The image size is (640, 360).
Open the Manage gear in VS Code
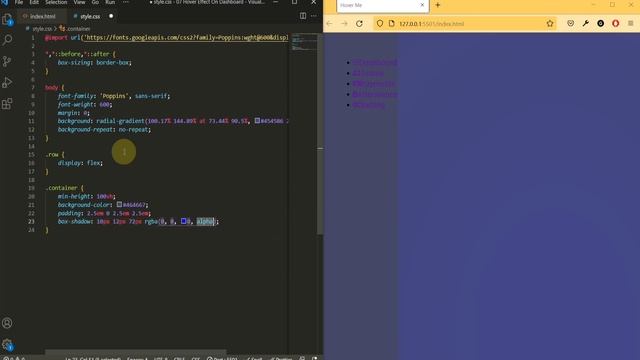click(x=7, y=344)
